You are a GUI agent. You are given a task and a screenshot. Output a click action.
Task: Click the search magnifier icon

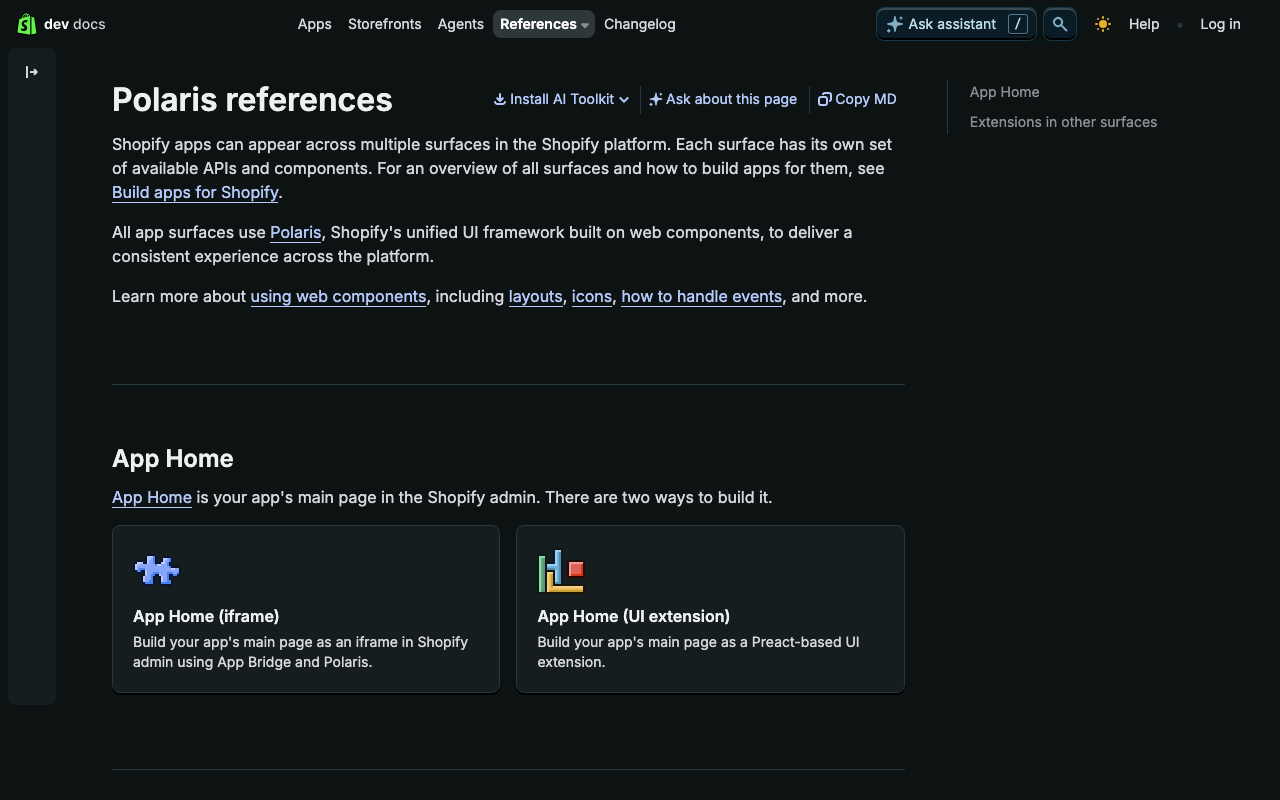[1060, 24]
